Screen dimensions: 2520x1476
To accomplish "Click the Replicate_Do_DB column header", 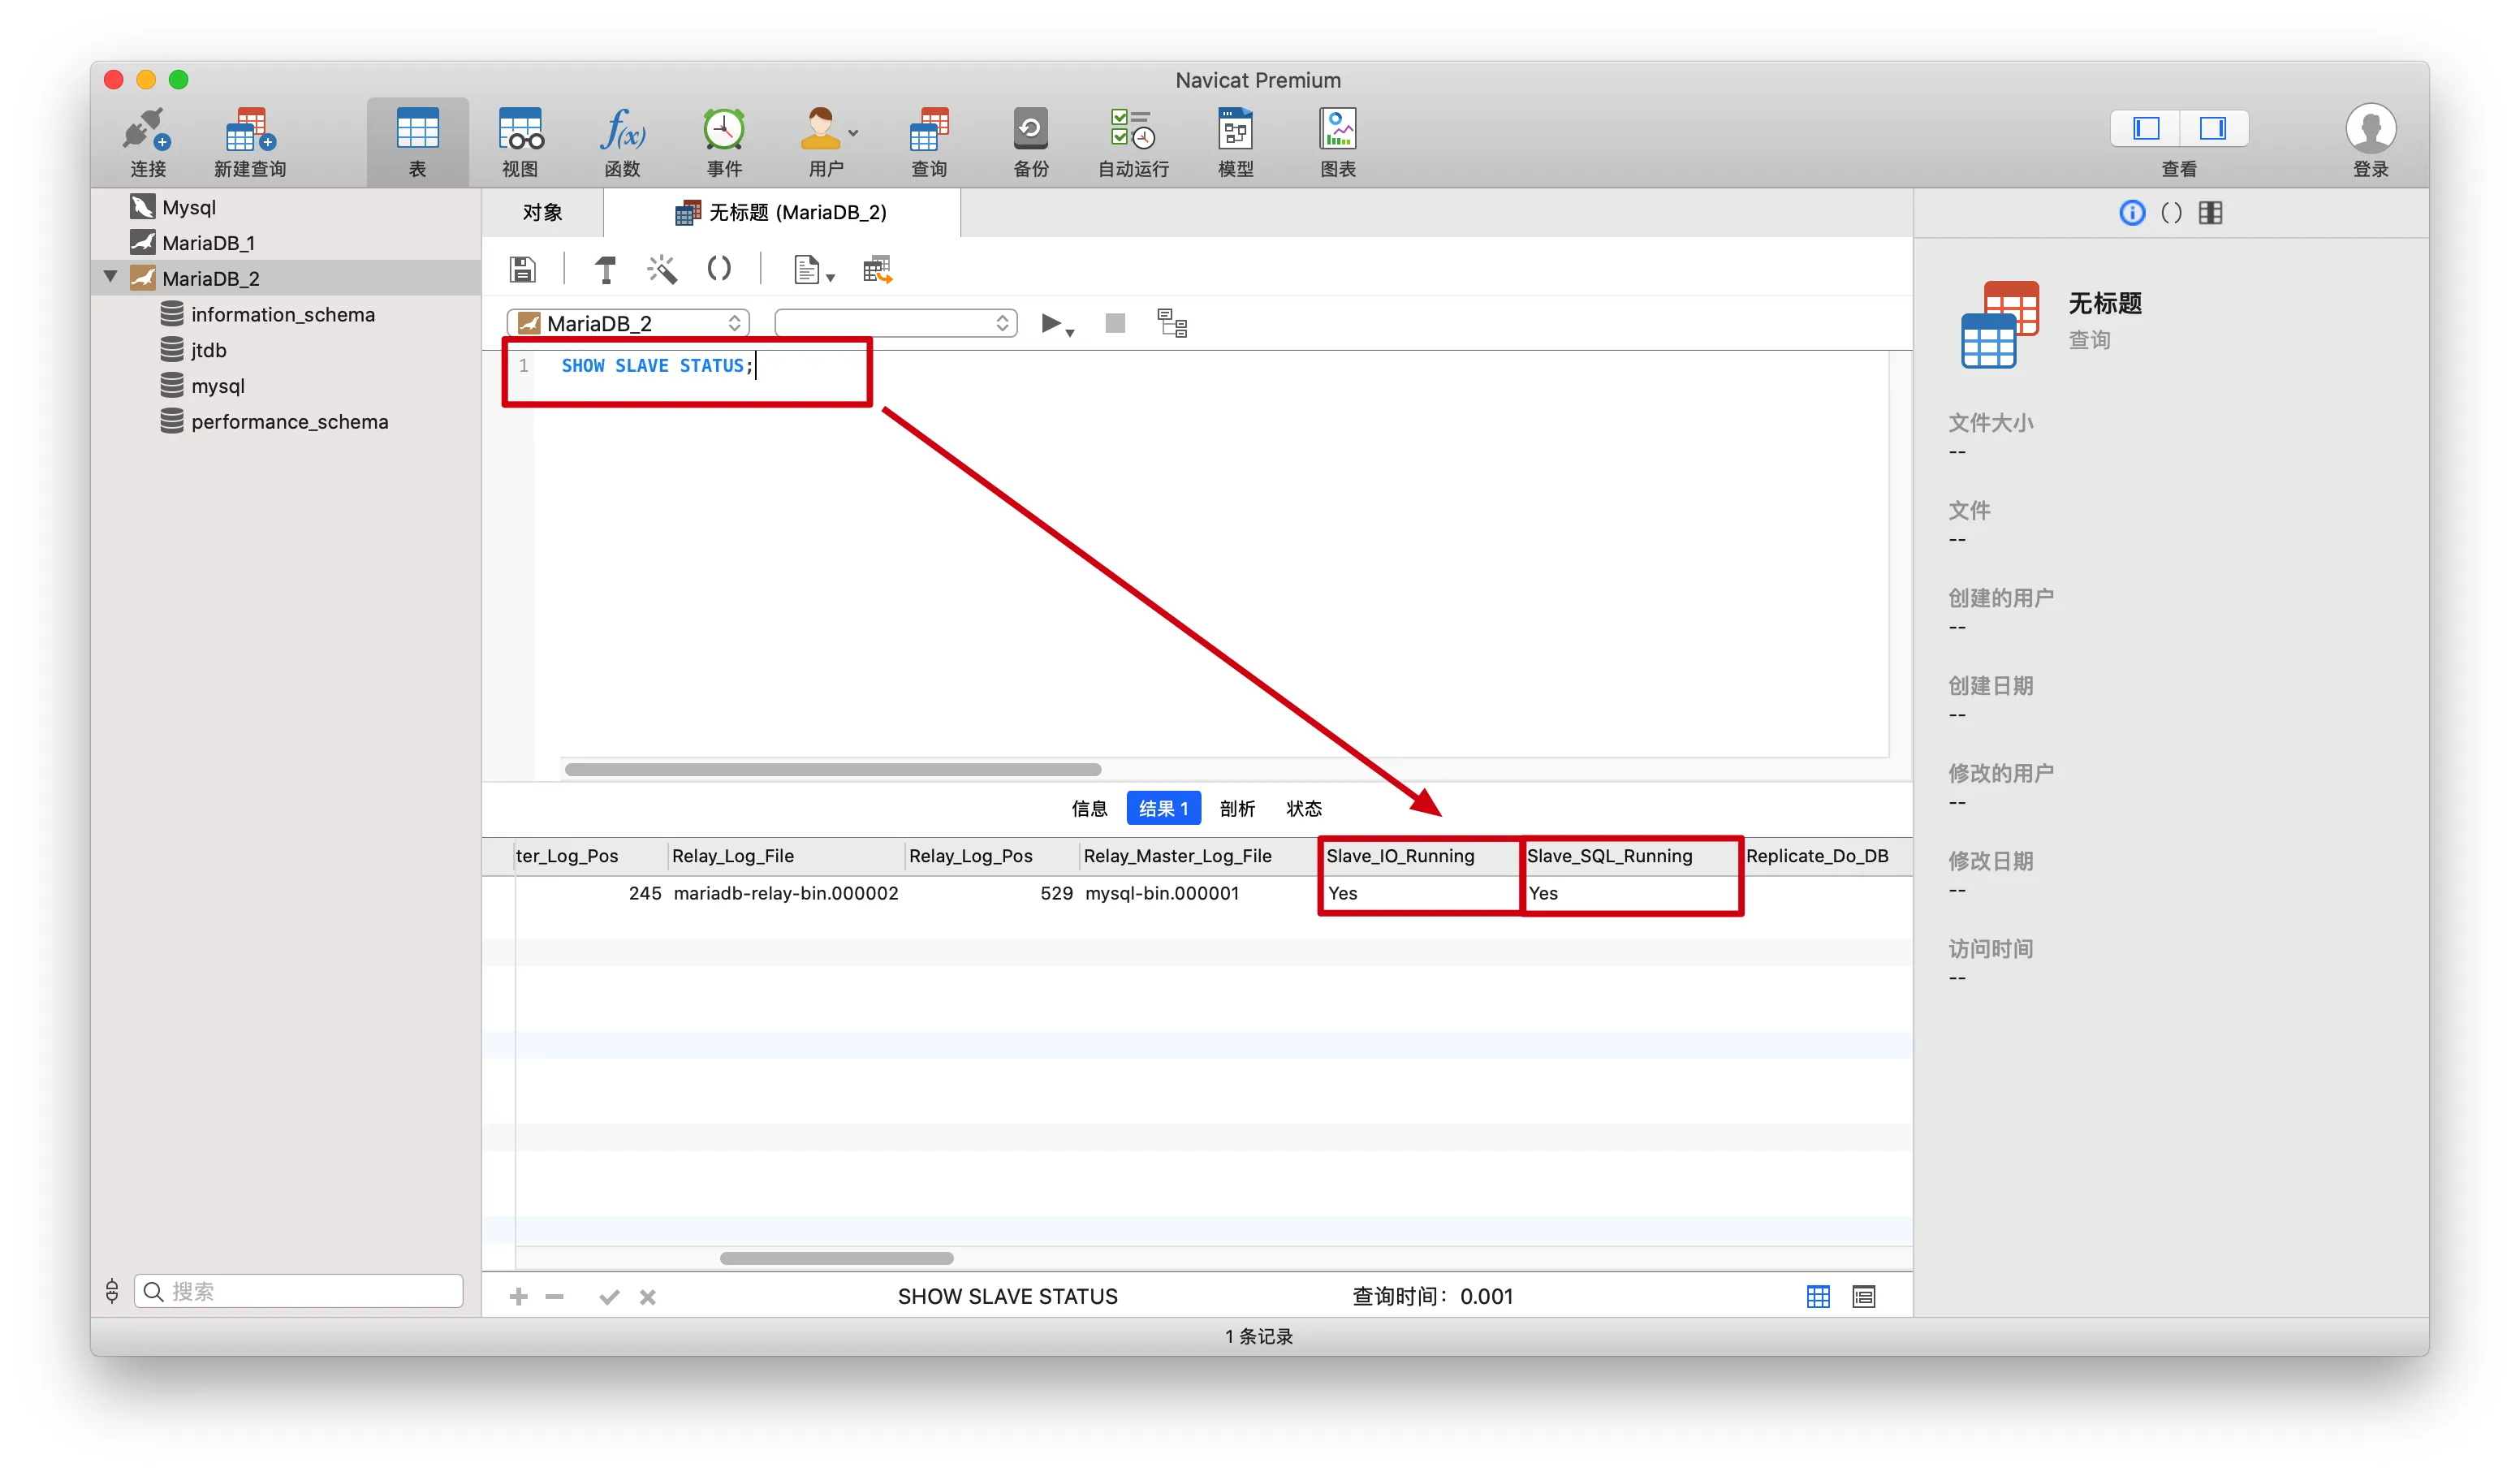I will [1825, 856].
